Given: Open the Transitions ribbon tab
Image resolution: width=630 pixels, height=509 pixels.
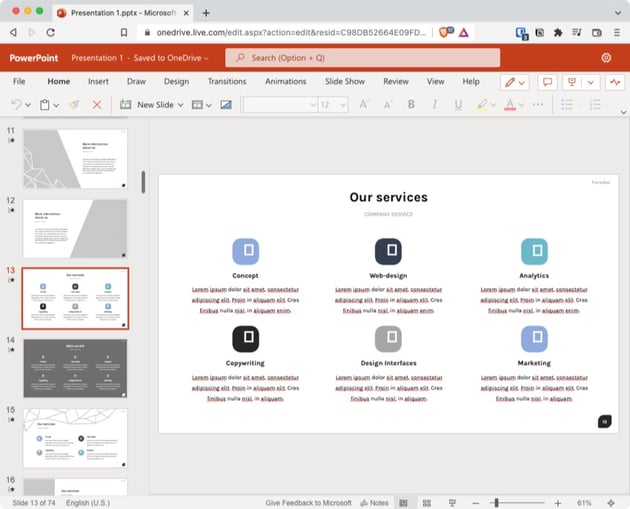Looking at the screenshot, I should (227, 81).
